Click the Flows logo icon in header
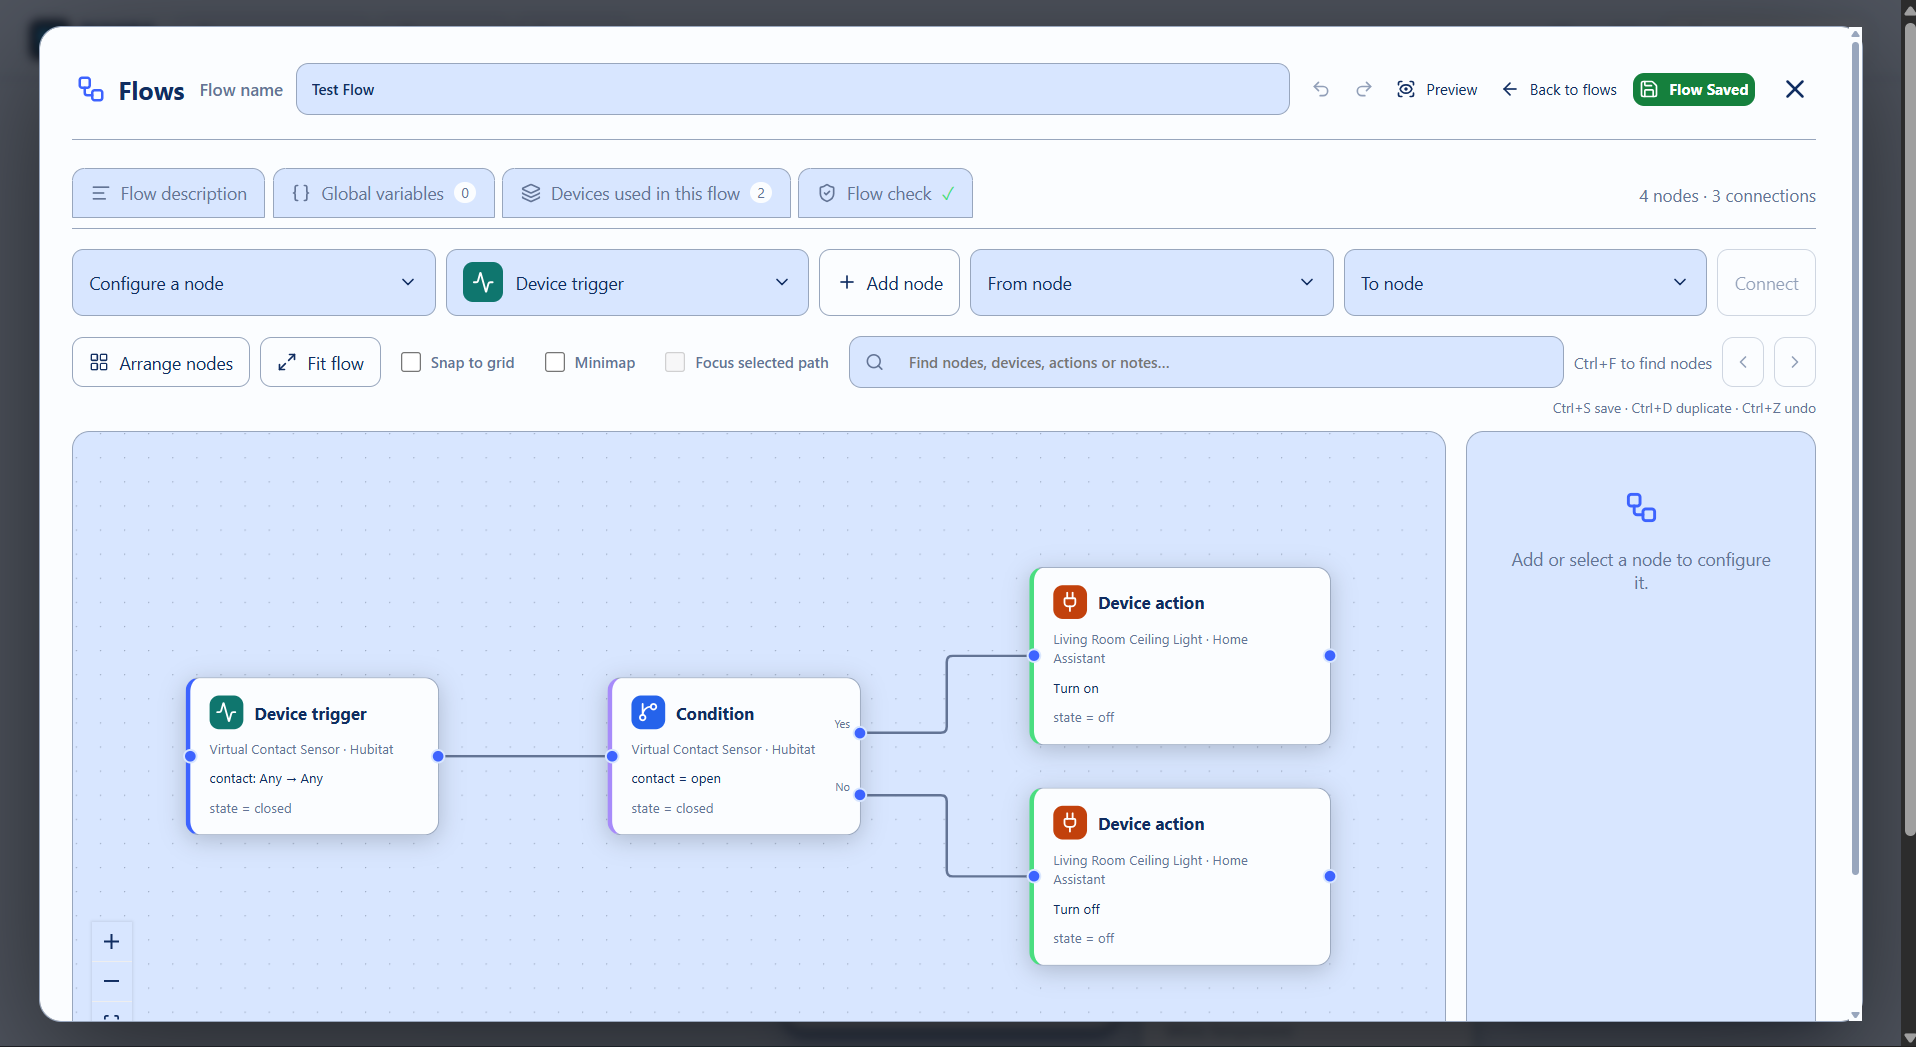The width and height of the screenshot is (1916, 1047). (91, 89)
